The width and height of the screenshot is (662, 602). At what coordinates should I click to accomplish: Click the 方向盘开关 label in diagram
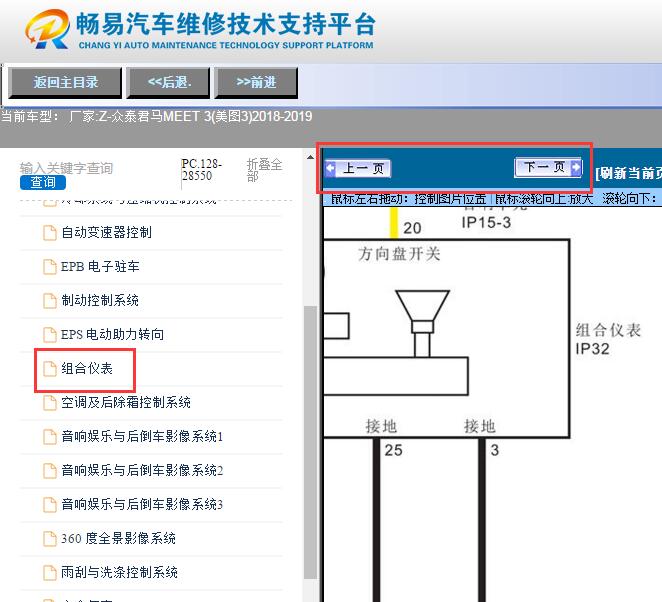click(x=399, y=254)
